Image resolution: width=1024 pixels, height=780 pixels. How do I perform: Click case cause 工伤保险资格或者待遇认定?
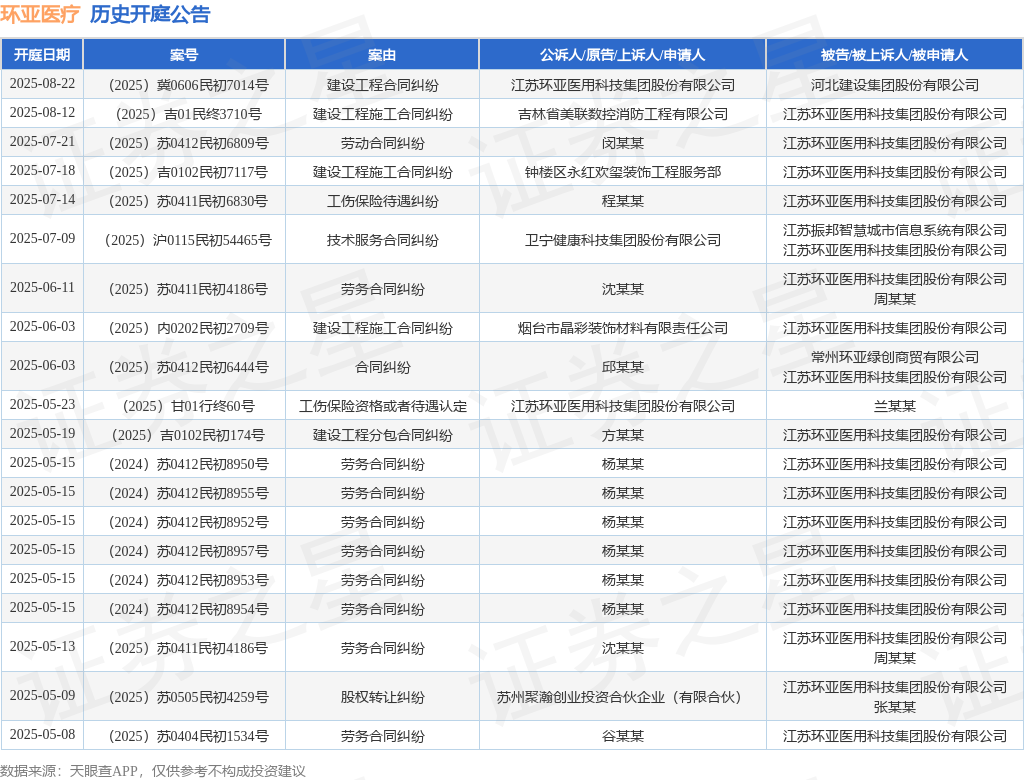point(383,406)
